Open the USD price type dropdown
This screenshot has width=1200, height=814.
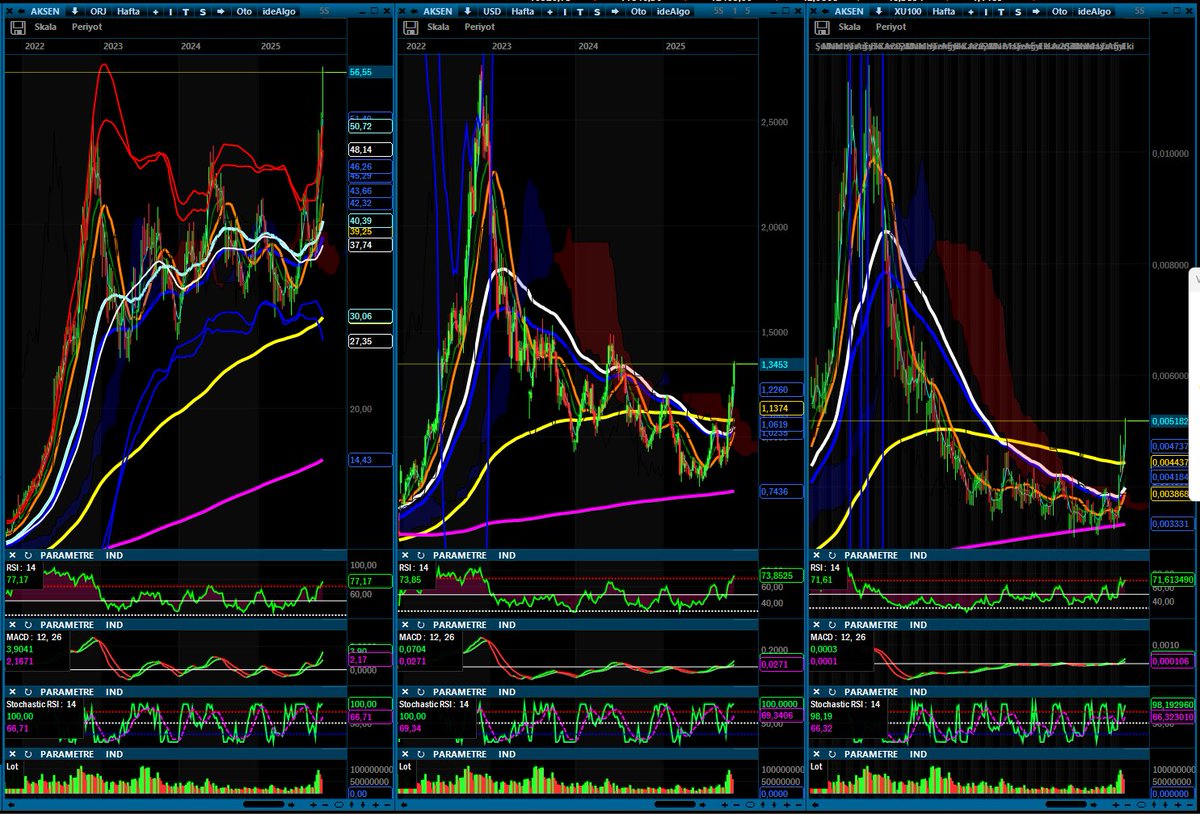pyautogui.click(x=491, y=11)
